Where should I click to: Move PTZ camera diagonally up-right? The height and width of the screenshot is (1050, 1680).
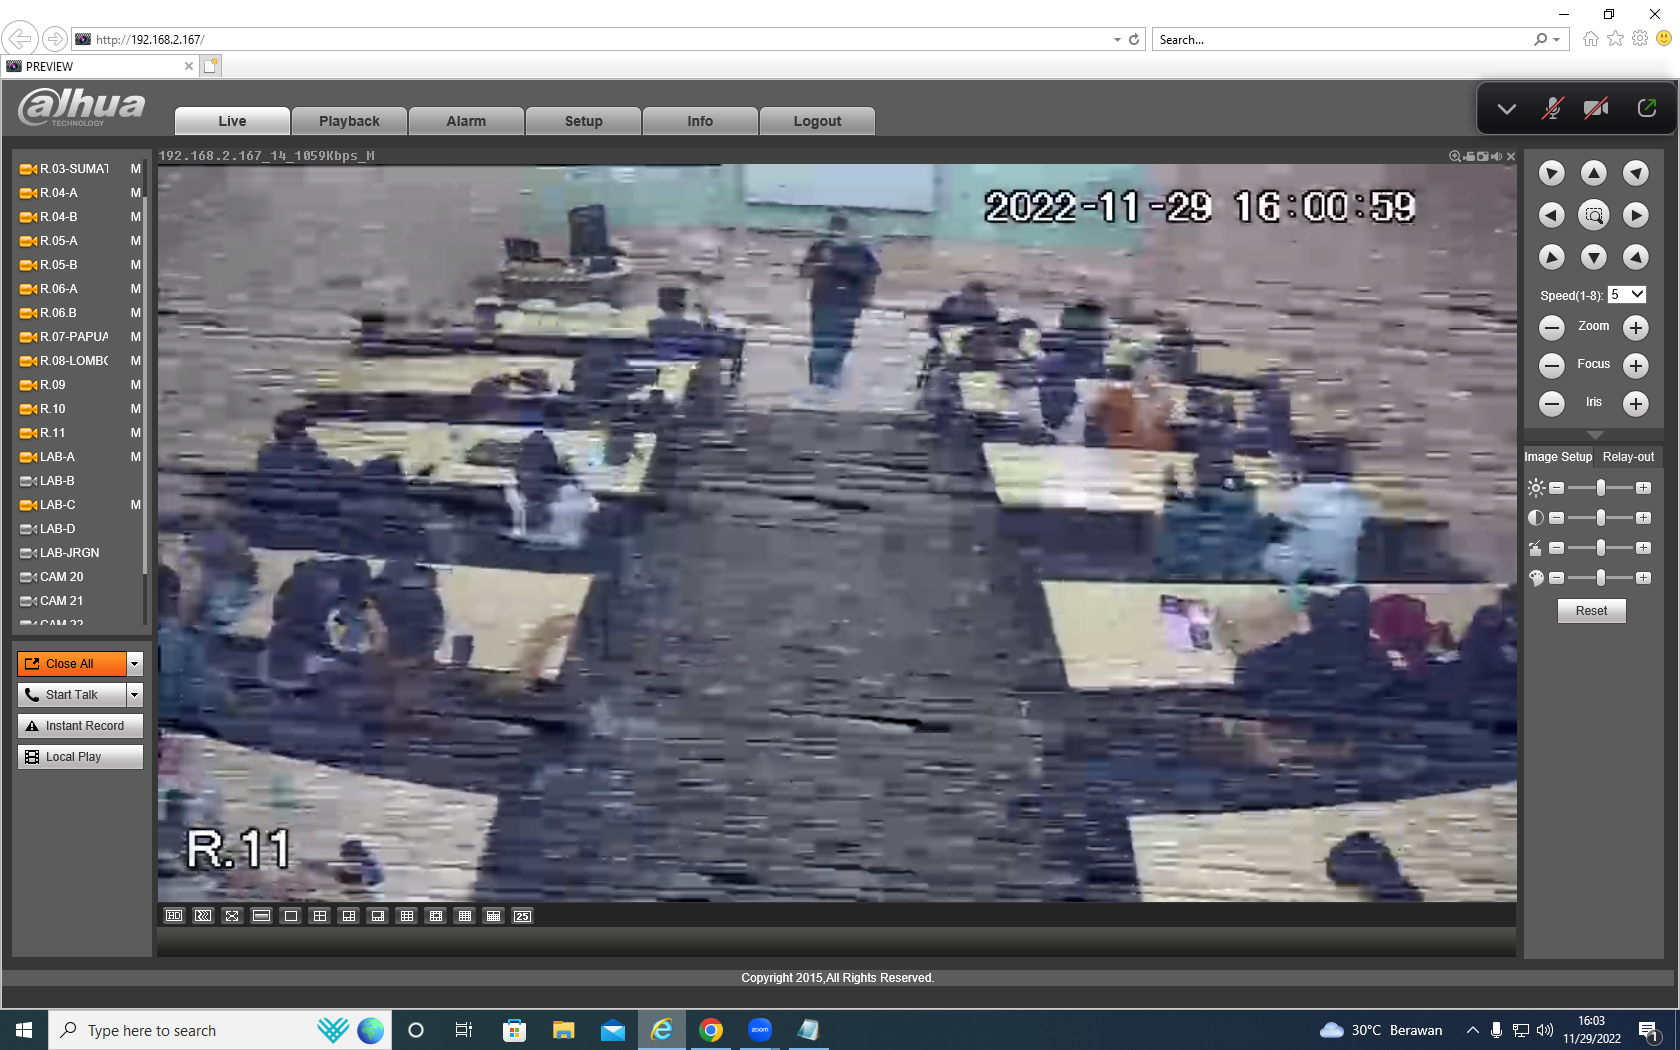(1635, 173)
